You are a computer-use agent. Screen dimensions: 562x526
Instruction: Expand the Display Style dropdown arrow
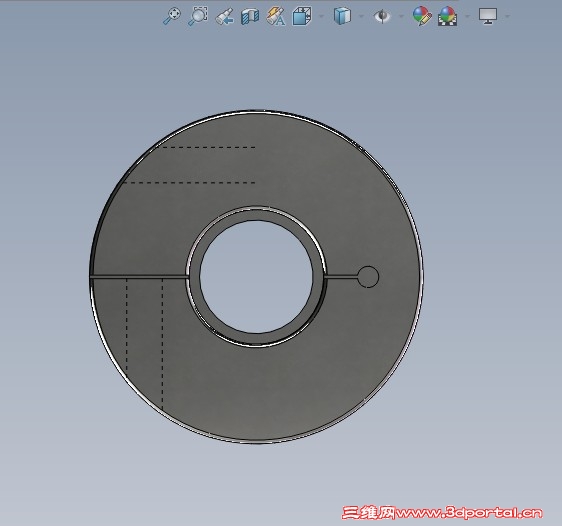coord(361,16)
